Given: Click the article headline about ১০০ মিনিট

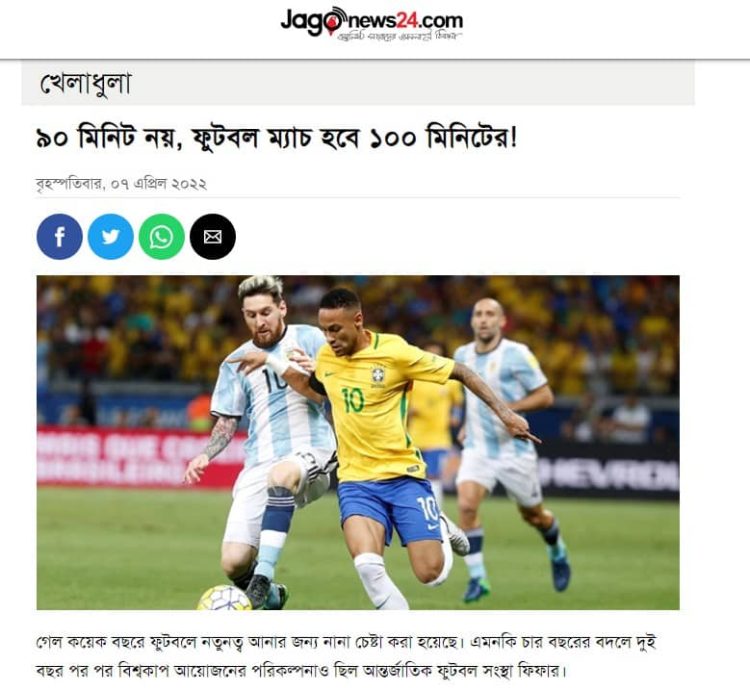Looking at the screenshot, I should [277, 139].
